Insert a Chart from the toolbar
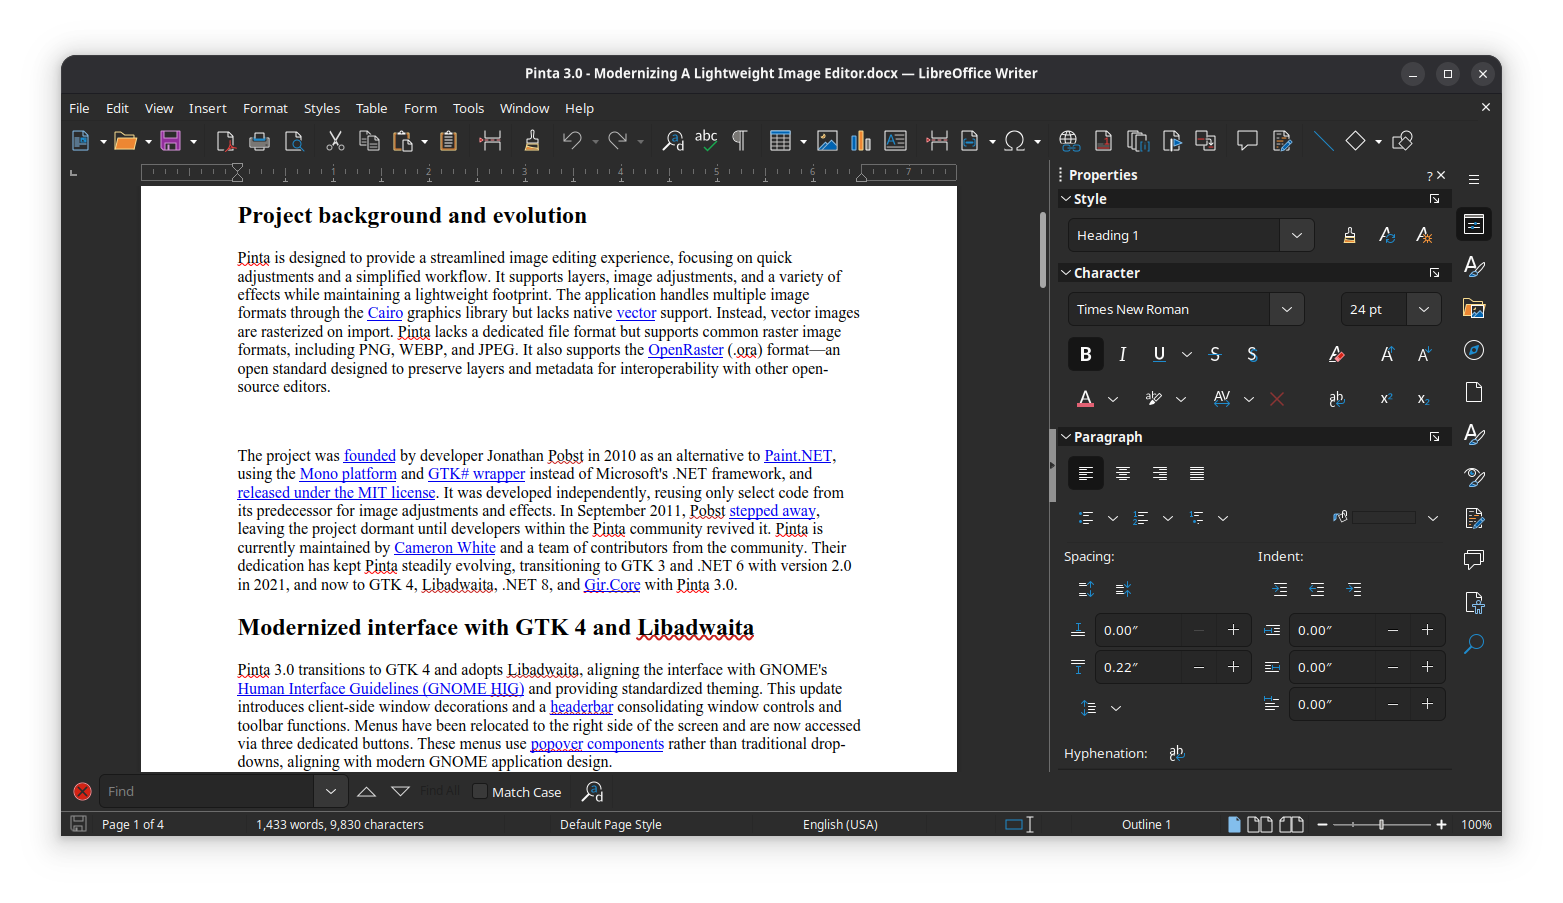Image resolution: width=1563 pixels, height=903 pixels. pos(860,140)
